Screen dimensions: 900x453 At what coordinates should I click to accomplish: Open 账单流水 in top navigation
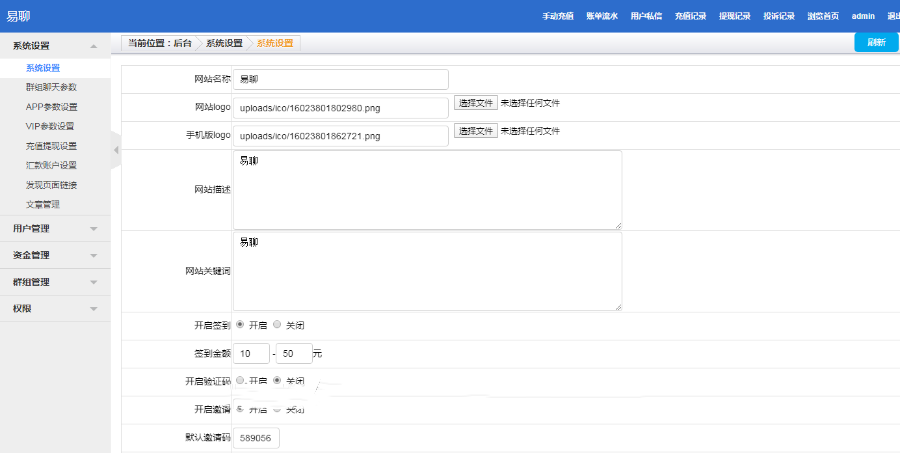pos(602,16)
